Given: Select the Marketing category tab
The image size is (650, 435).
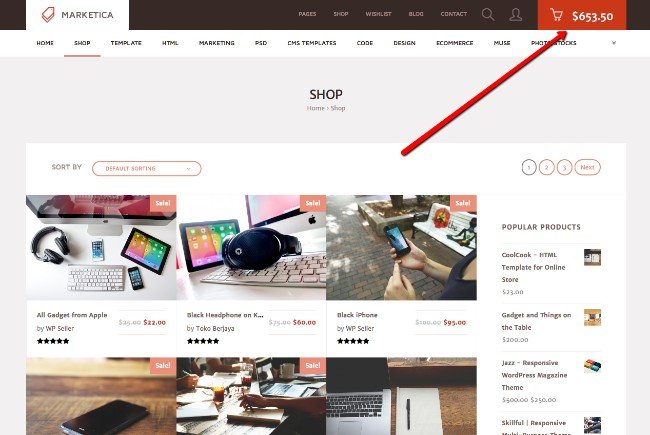Looking at the screenshot, I should (x=216, y=43).
